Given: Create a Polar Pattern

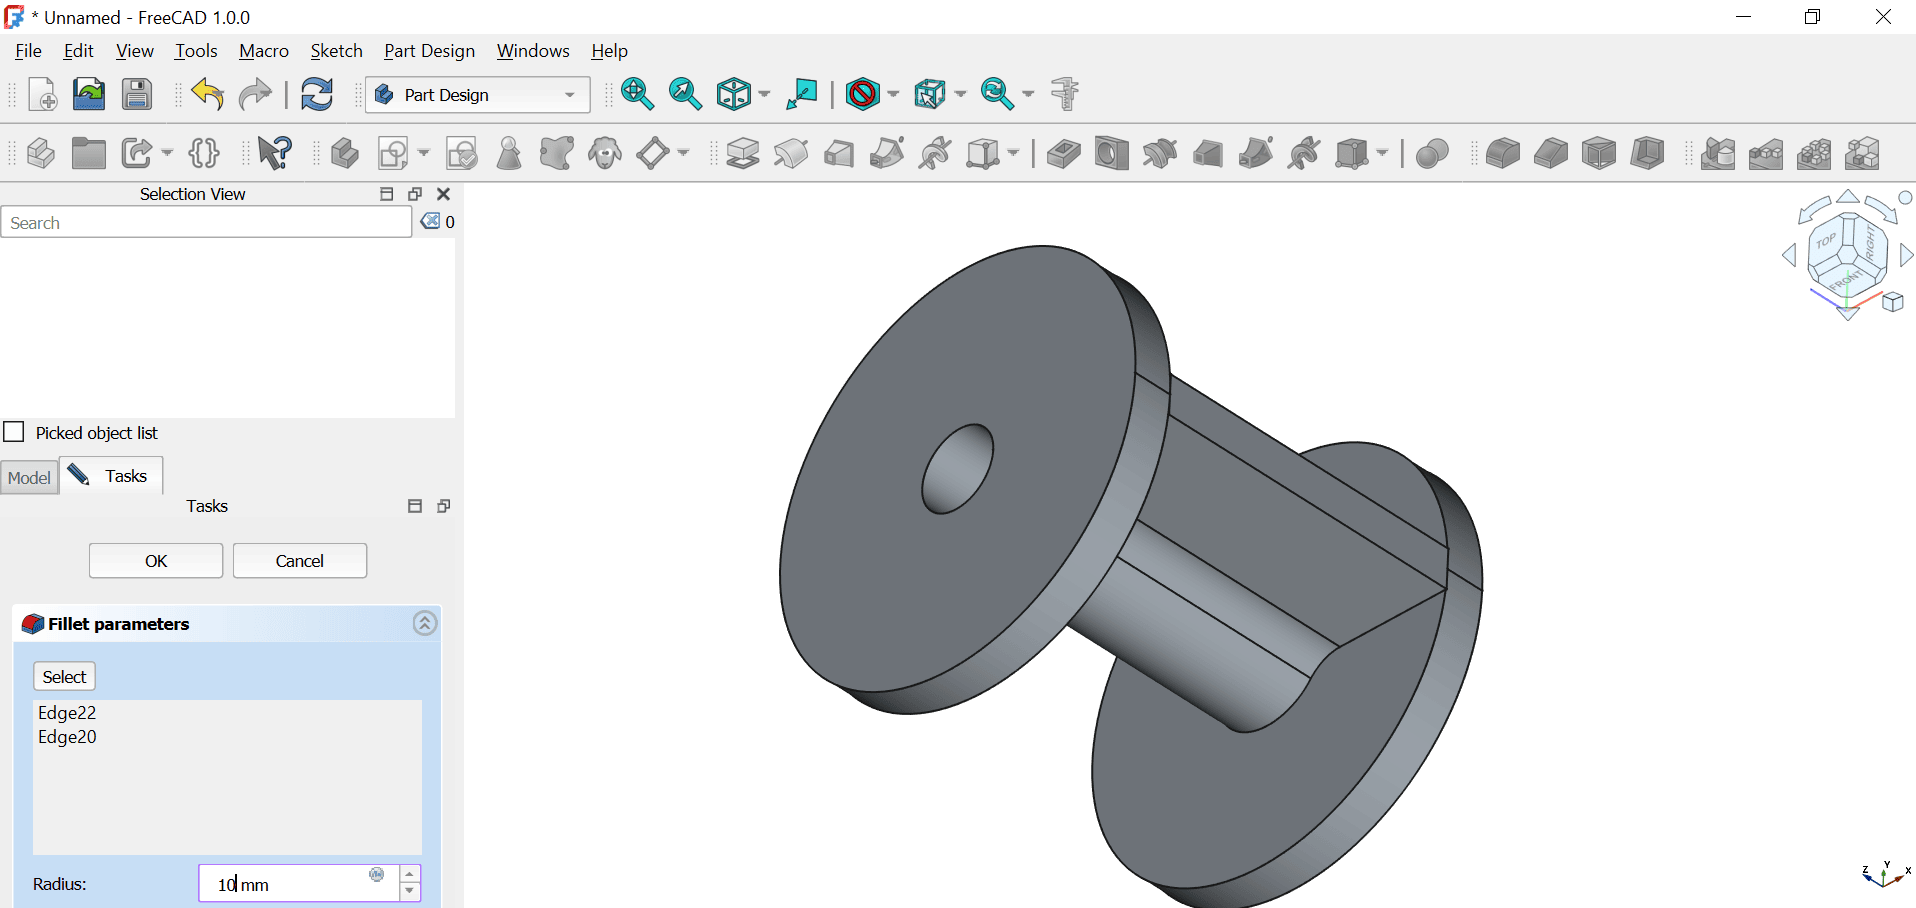Looking at the screenshot, I should point(1814,153).
